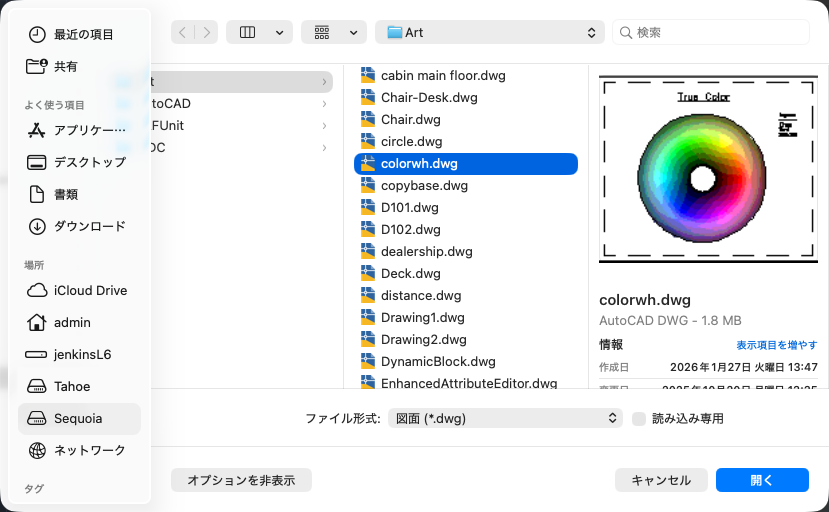This screenshot has width=829, height=512.
Task: Select jenkinsL6 drive in sidebar
Action: (x=79, y=354)
